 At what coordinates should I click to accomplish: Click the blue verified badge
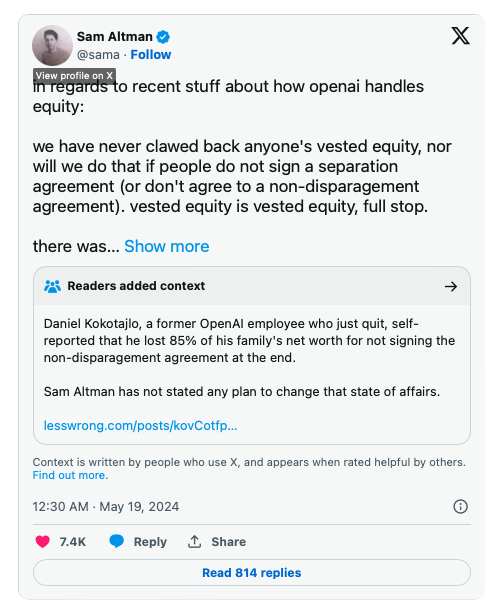tap(163, 37)
